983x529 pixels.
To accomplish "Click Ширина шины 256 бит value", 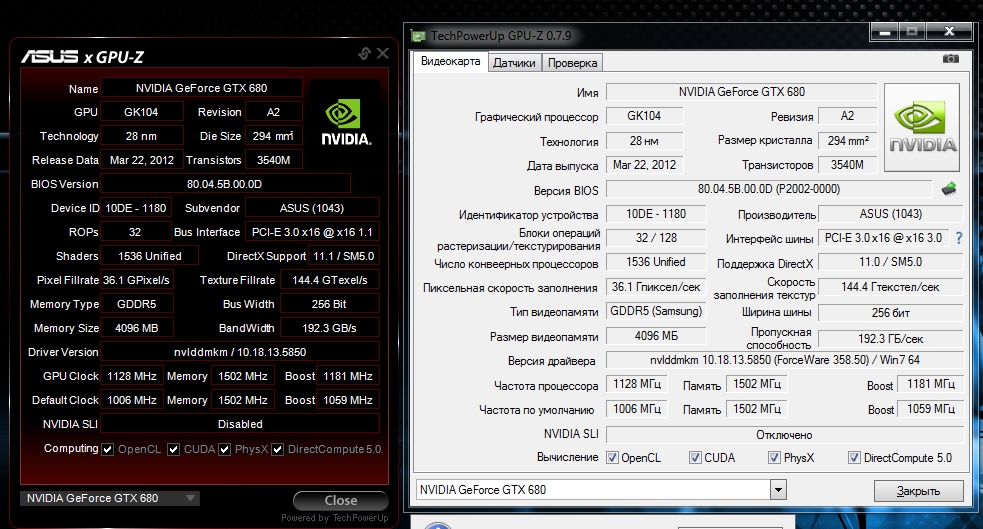I will (x=891, y=313).
